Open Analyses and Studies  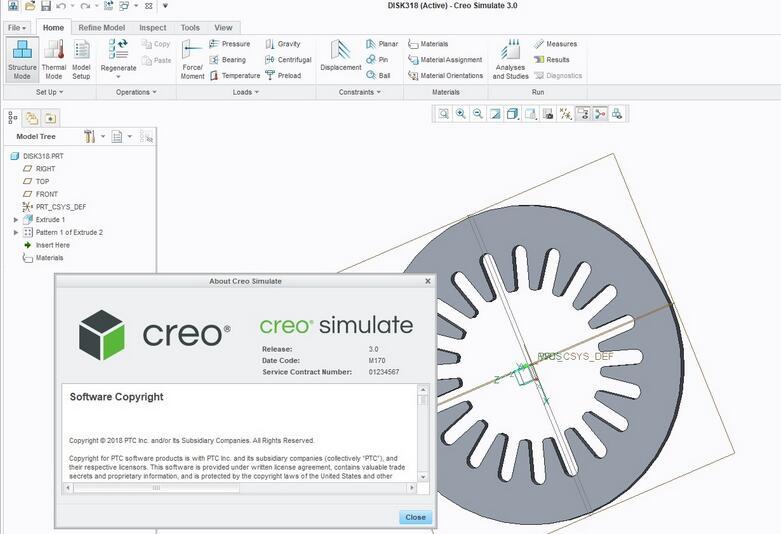(x=511, y=59)
